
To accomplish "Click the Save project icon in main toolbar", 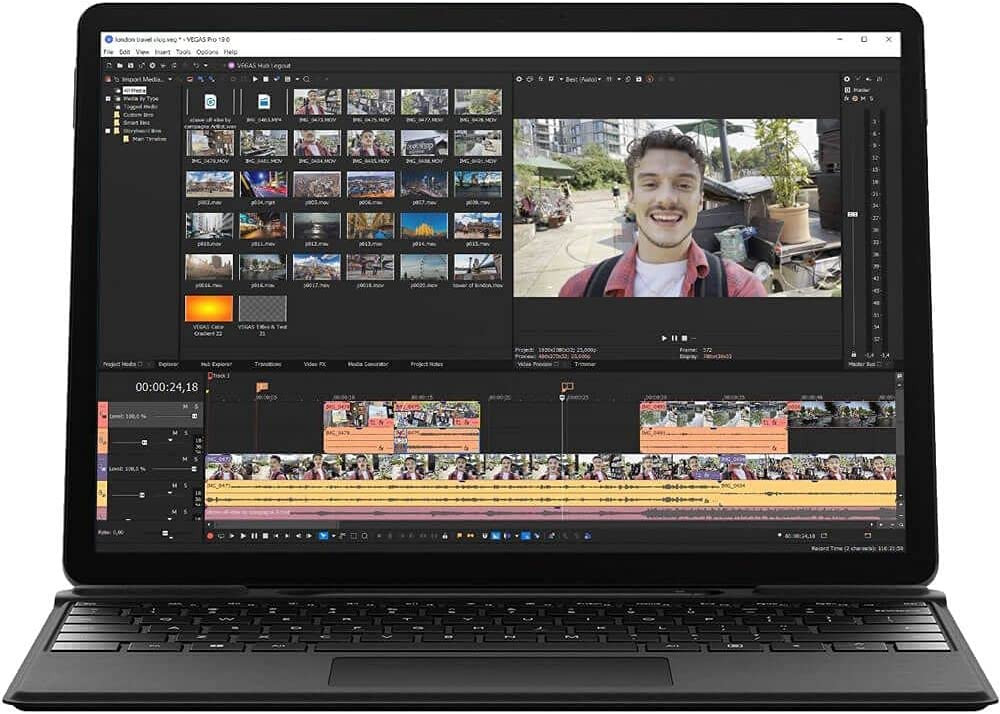I will (x=131, y=66).
